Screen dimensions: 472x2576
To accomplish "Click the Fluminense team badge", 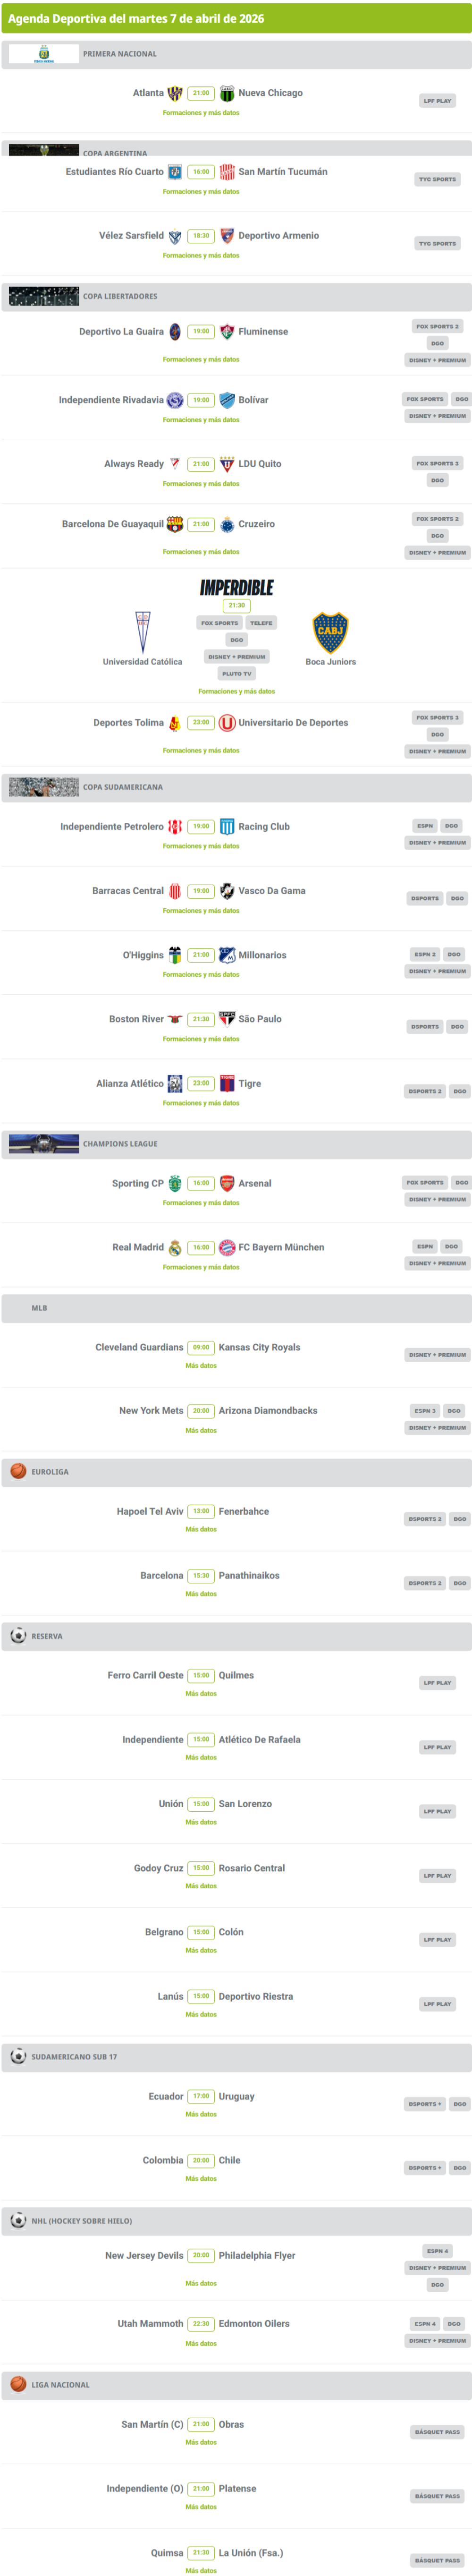I will click(227, 332).
